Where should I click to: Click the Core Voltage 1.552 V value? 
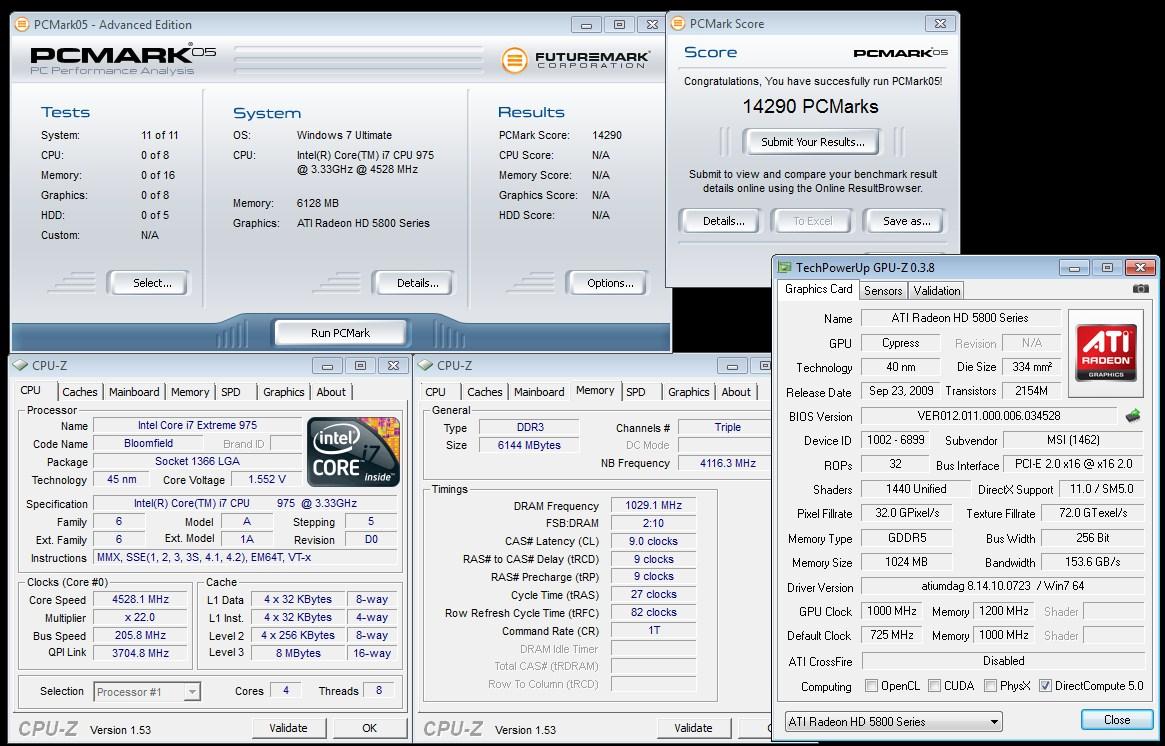pyautogui.click(x=267, y=480)
